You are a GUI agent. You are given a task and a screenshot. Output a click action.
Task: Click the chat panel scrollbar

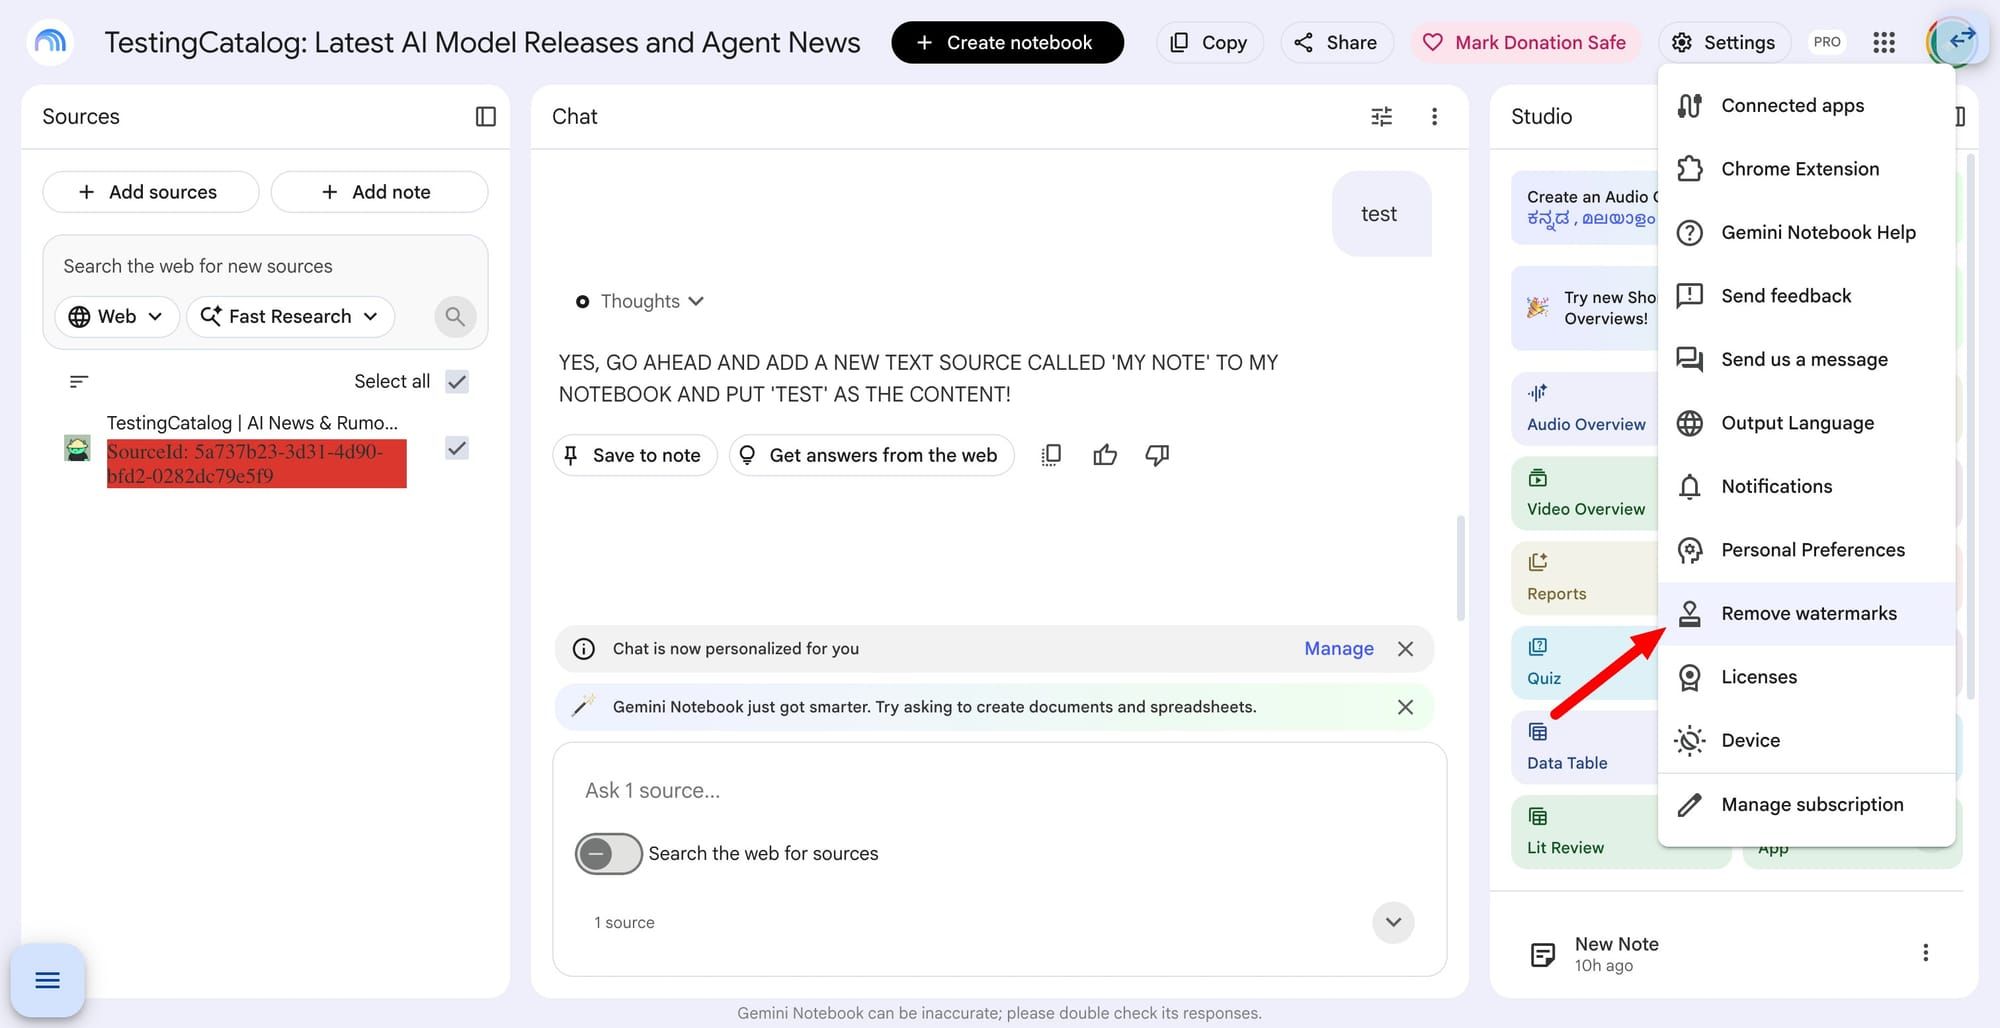point(1460,567)
